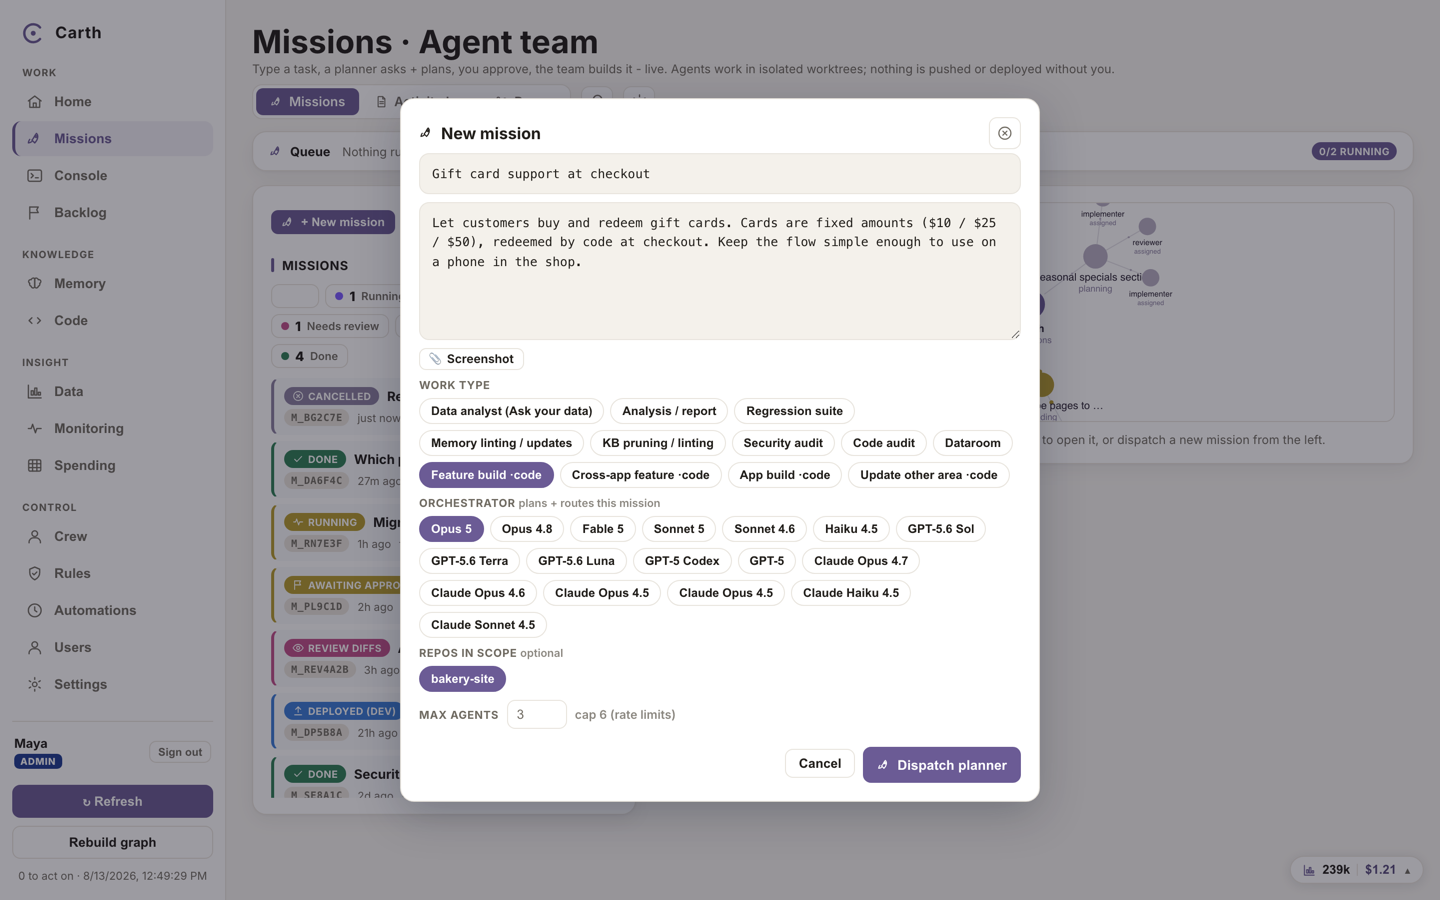This screenshot has height=900, width=1440.
Task: Filter missions by Needs review
Action: pyautogui.click(x=330, y=326)
